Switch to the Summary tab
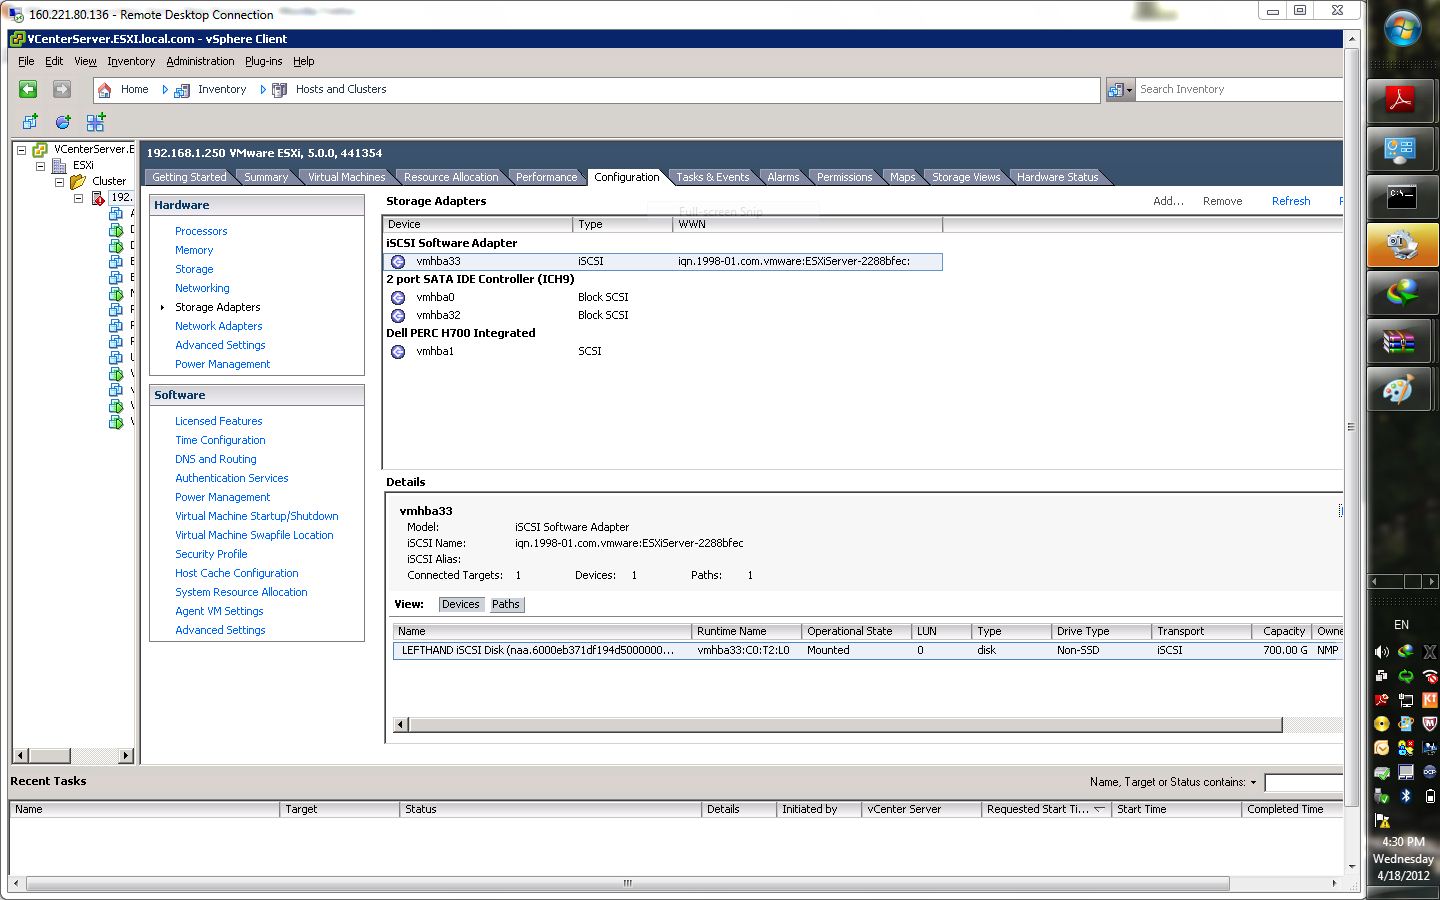This screenshot has width=1440, height=900. click(x=266, y=177)
